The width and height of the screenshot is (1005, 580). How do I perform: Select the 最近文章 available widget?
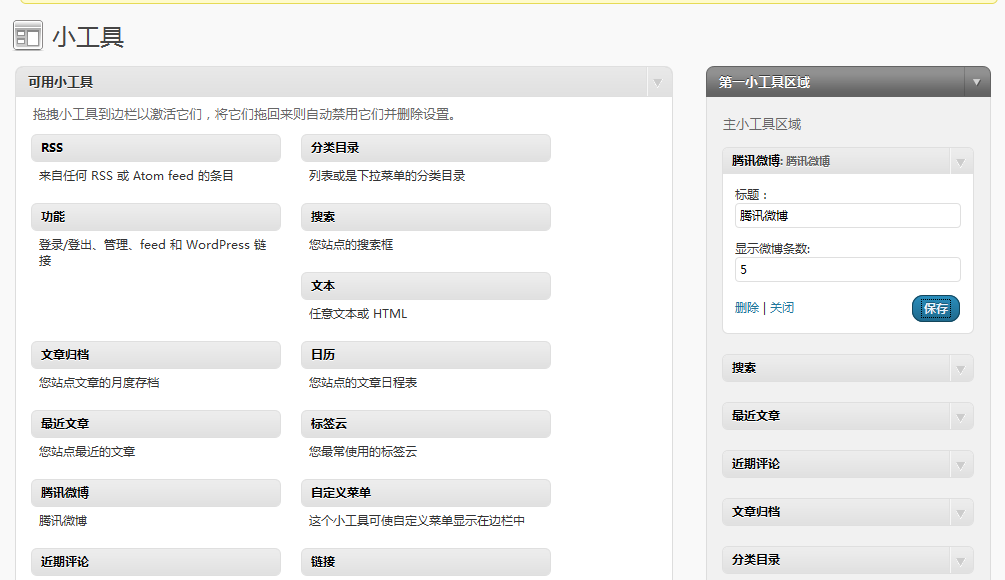156,424
